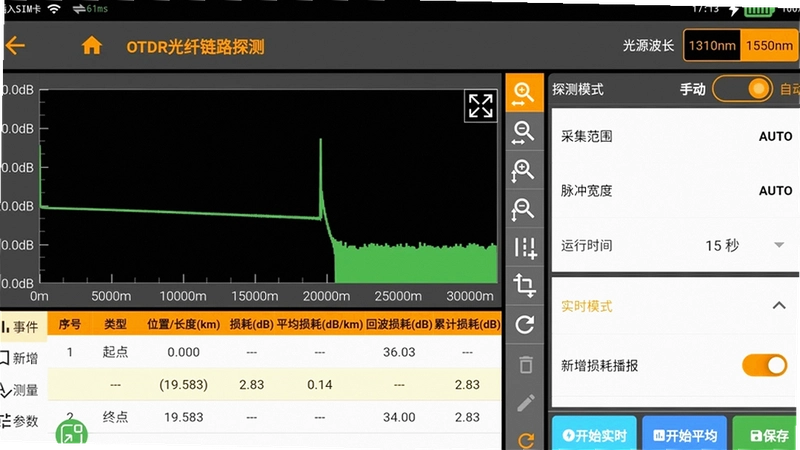Toggle the manual/auto detection mode switch
The height and width of the screenshot is (450, 800).
pos(743,89)
